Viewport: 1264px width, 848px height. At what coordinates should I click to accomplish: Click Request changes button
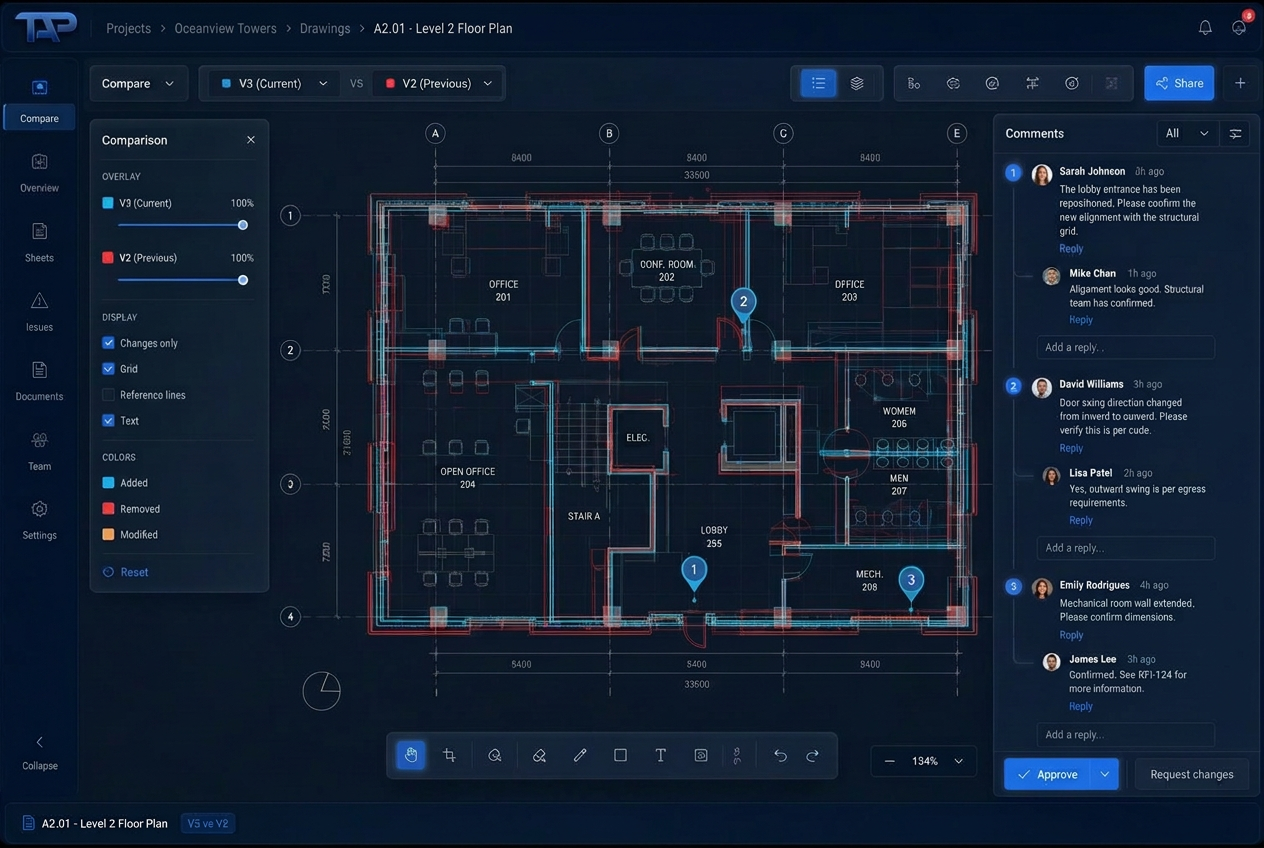pos(1192,774)
